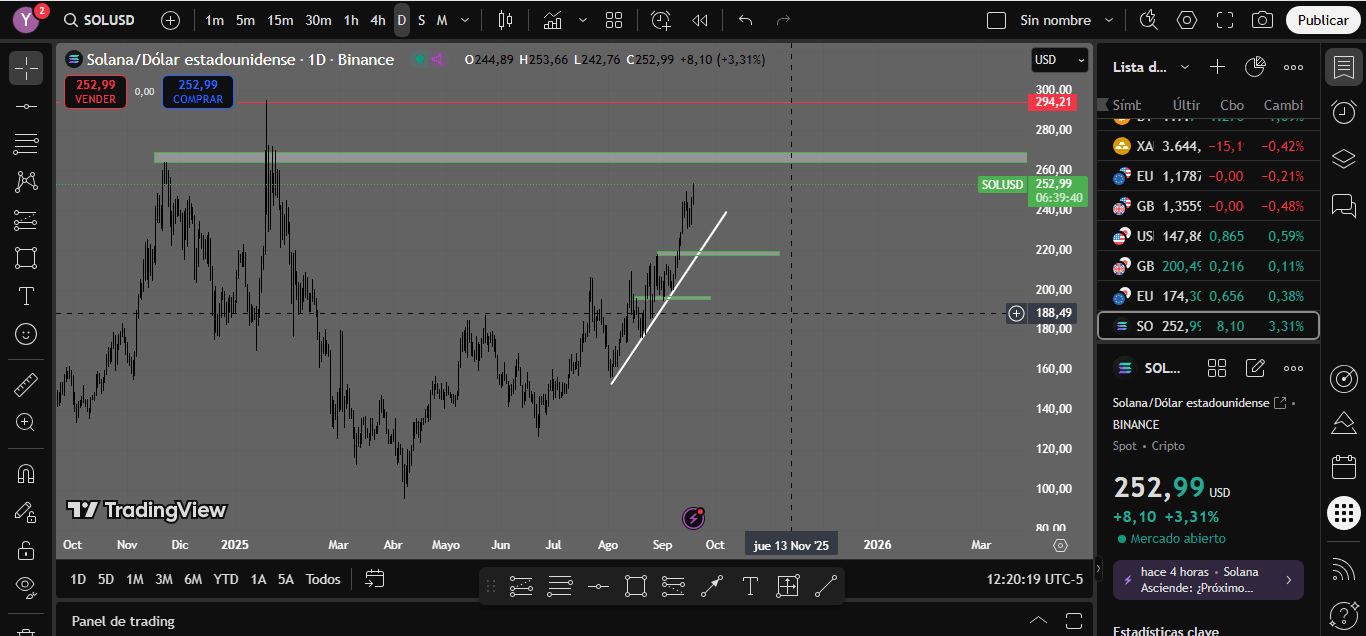1366x636 pixels.
Task: Open the indicators menu
Action: tap(552, 20)
